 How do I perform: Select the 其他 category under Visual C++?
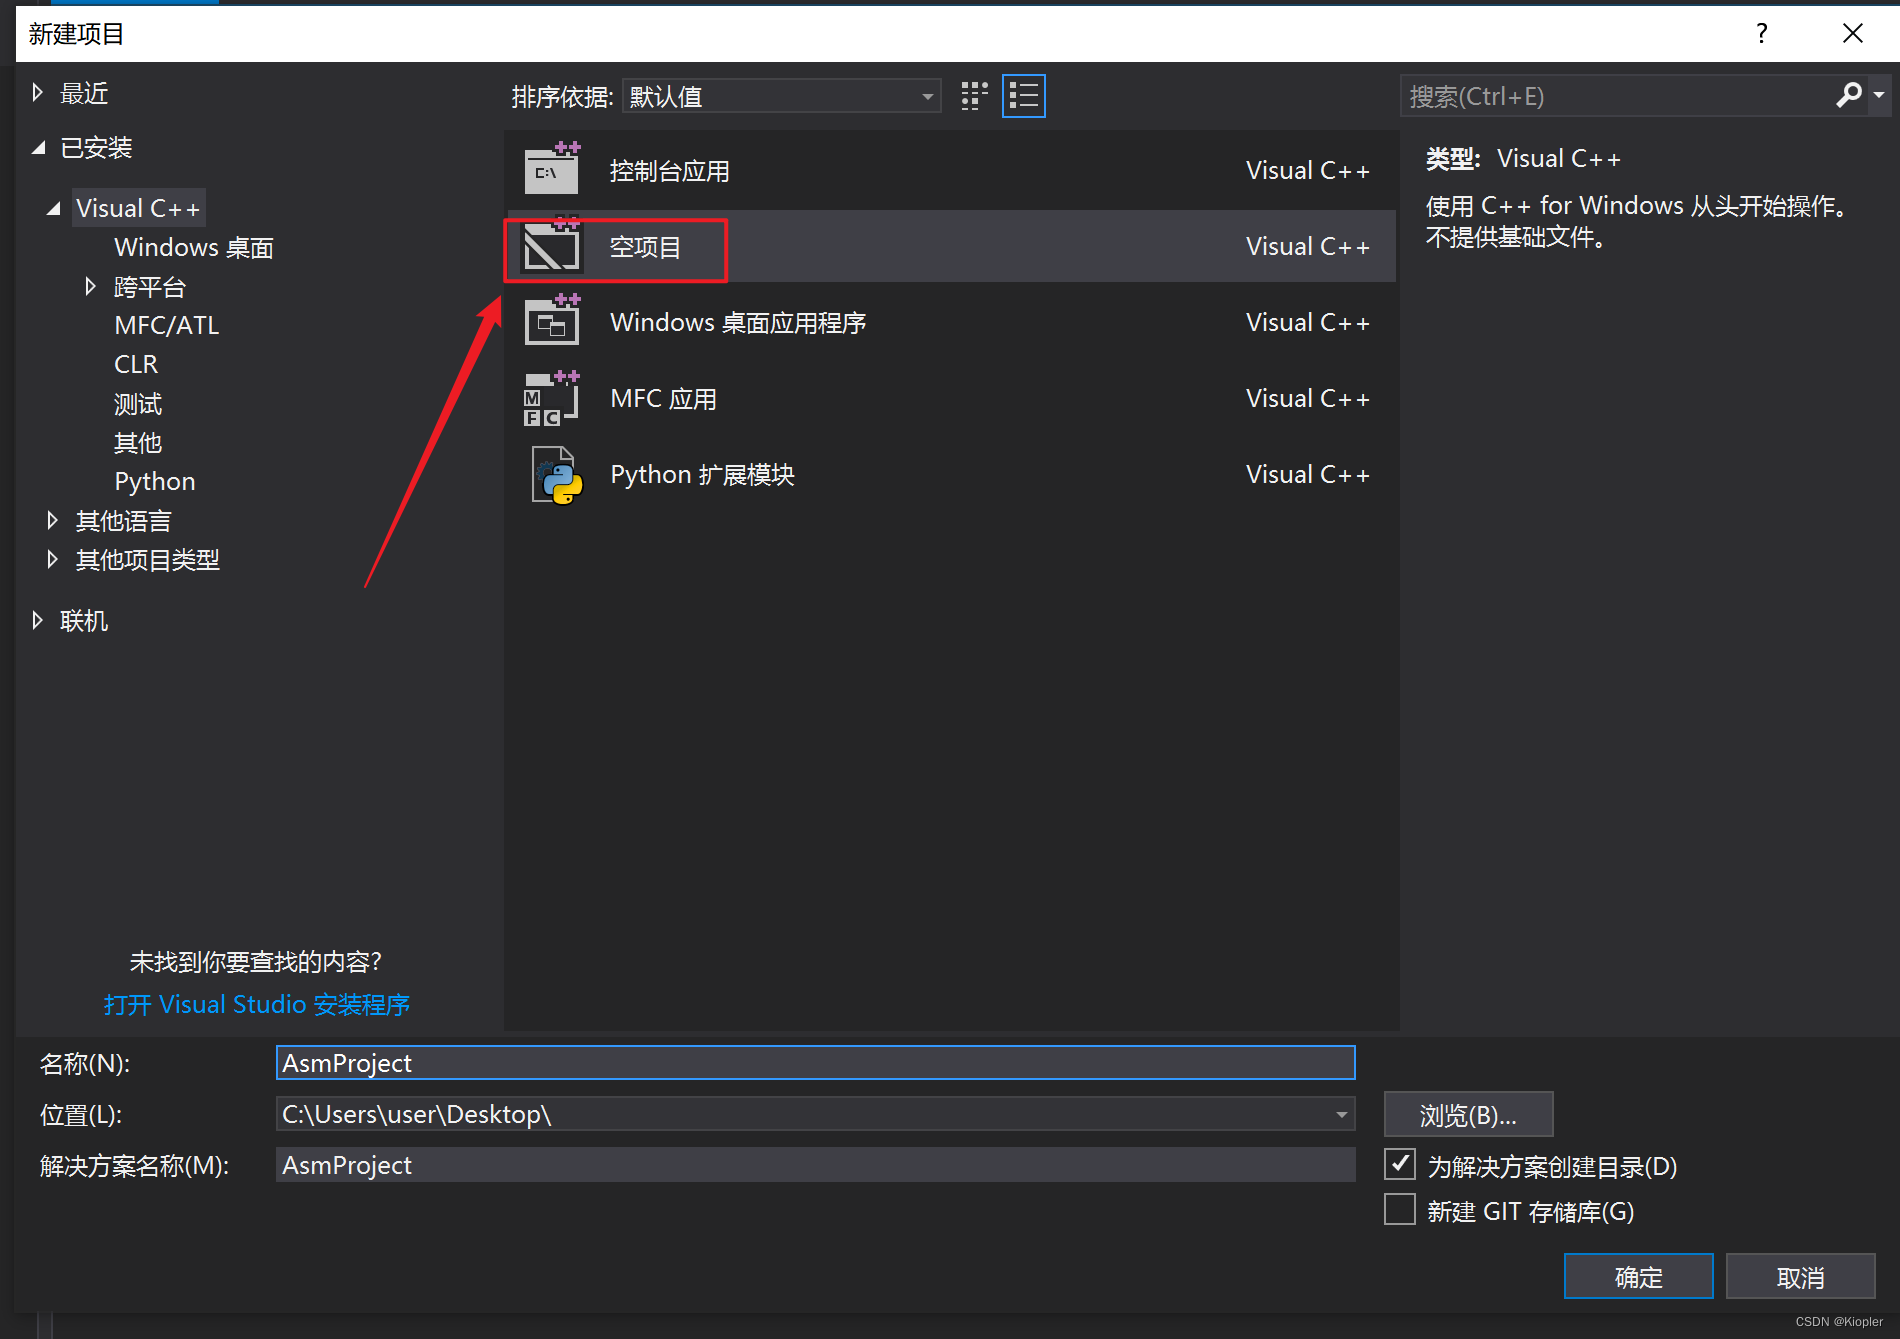138,442
